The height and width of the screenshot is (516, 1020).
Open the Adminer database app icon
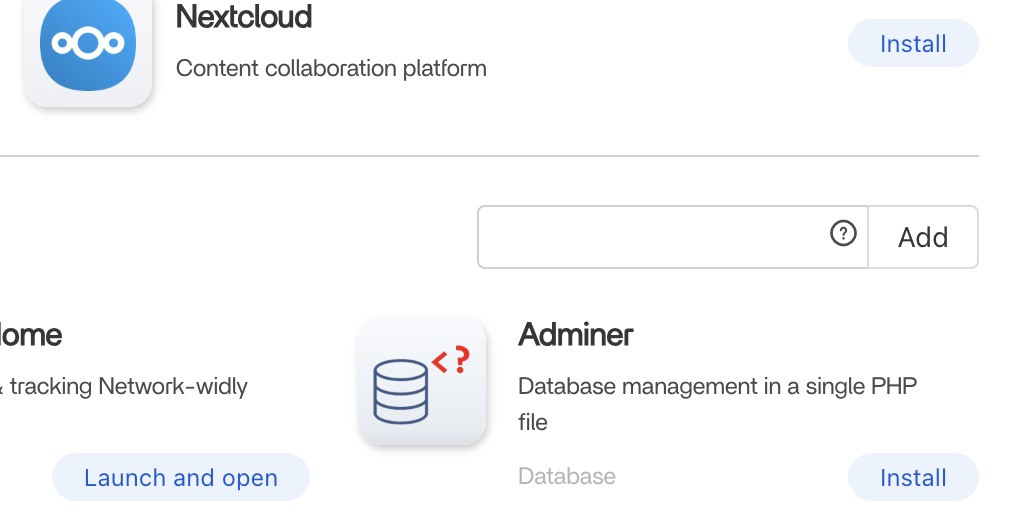[x=422, y=381]
